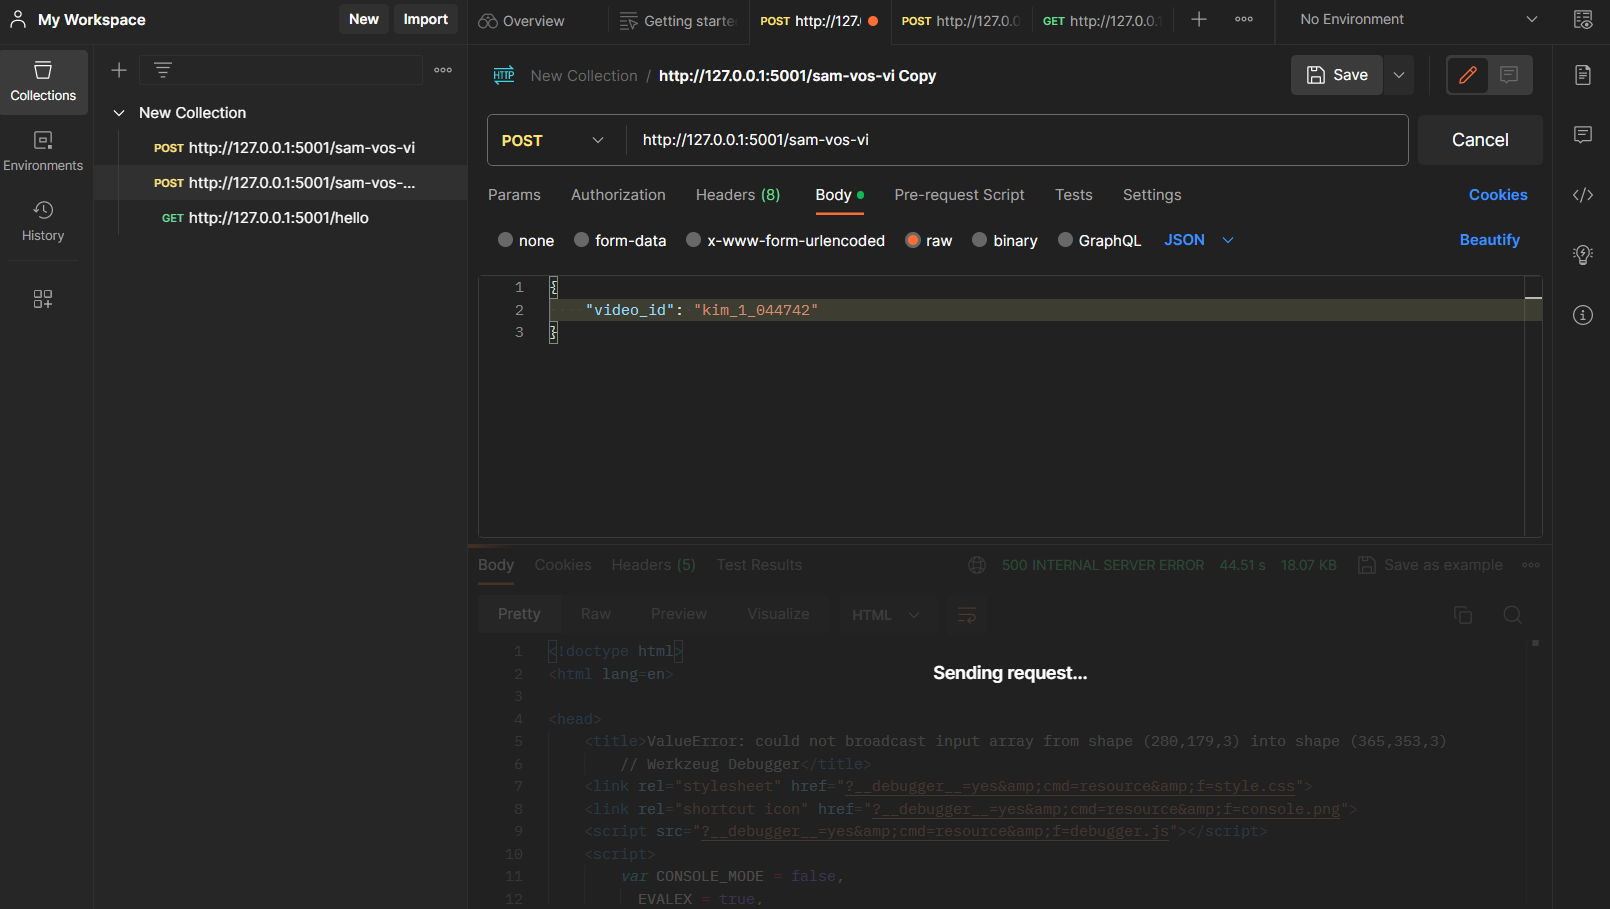Open collections options ellipsis menu
The image size is (1610, 909).
pyautogui.click(x=443, y=70)
